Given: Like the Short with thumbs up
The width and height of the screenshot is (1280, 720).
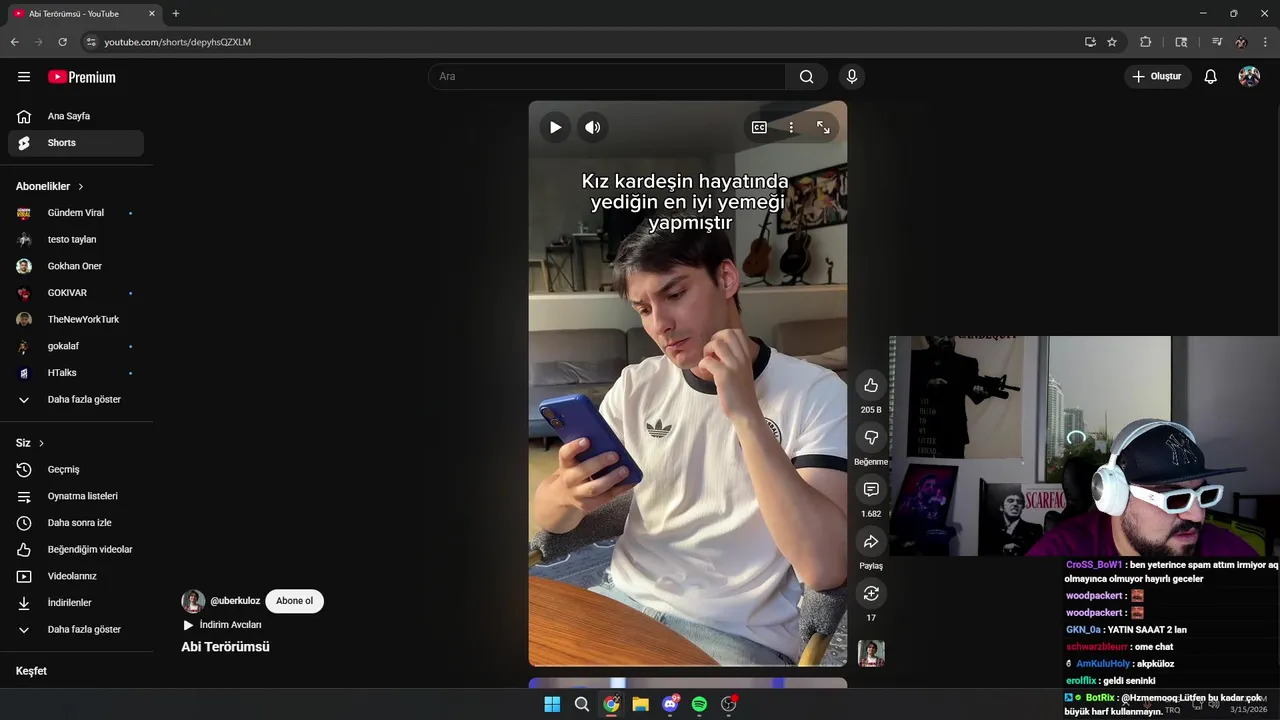Looking at the screenshot, I should click(x=871, y=386).
